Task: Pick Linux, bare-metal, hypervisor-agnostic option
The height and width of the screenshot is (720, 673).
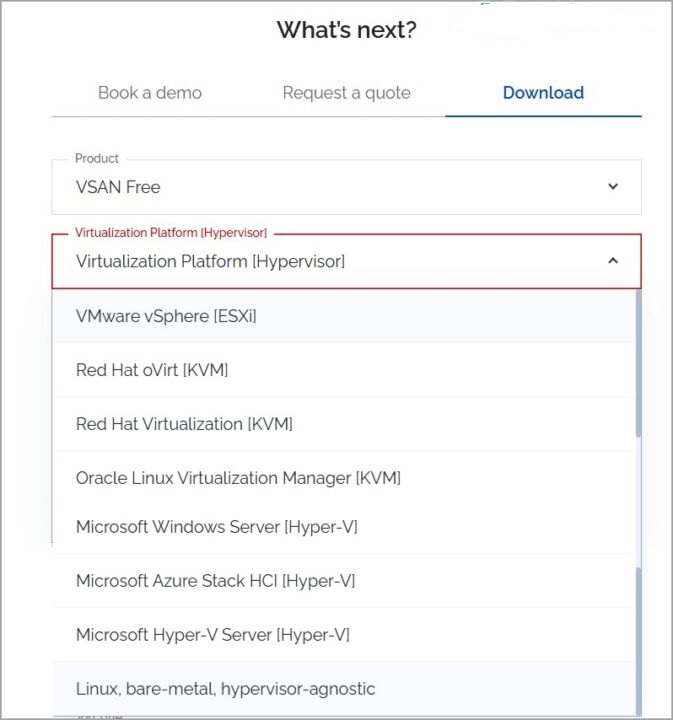Action: pos(344,688)
